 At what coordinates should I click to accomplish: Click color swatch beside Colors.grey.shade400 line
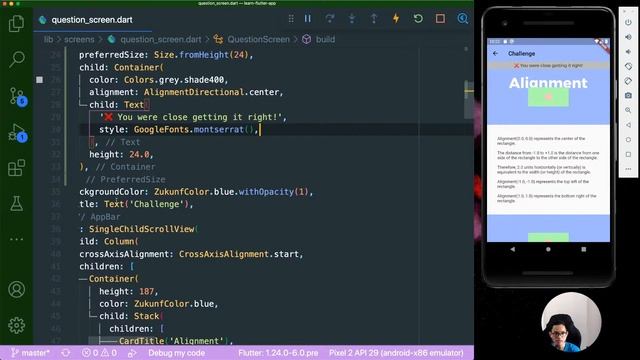39,80
